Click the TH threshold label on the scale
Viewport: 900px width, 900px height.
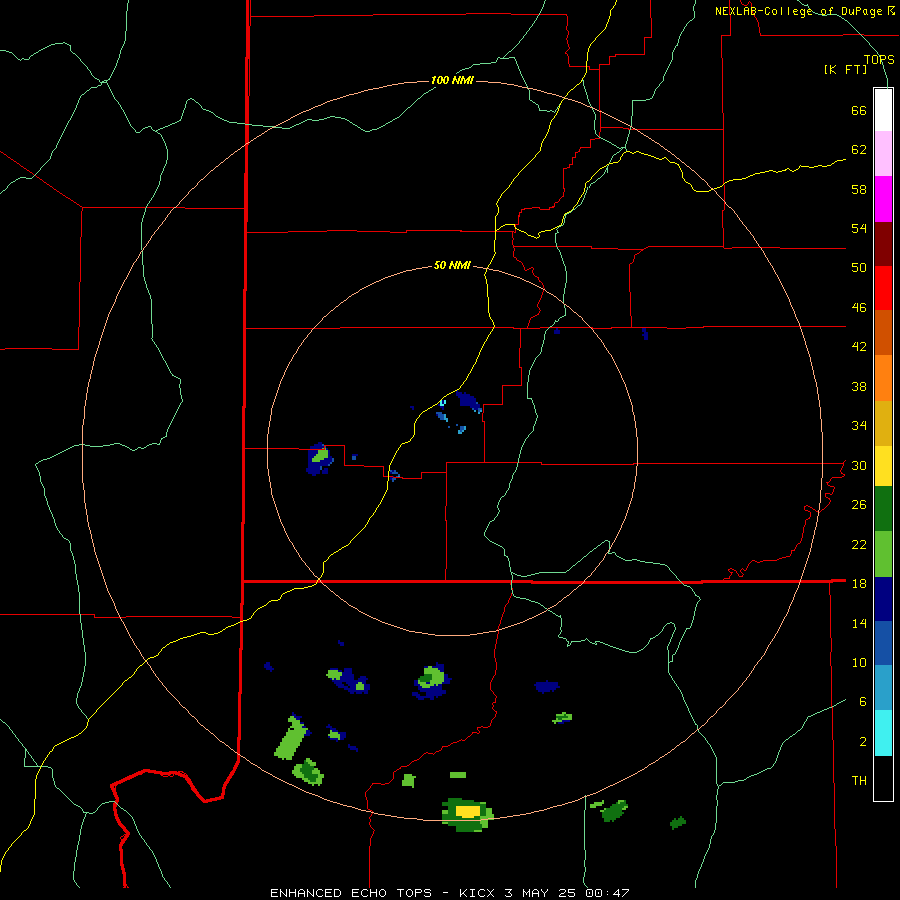(x=859, y=780)
